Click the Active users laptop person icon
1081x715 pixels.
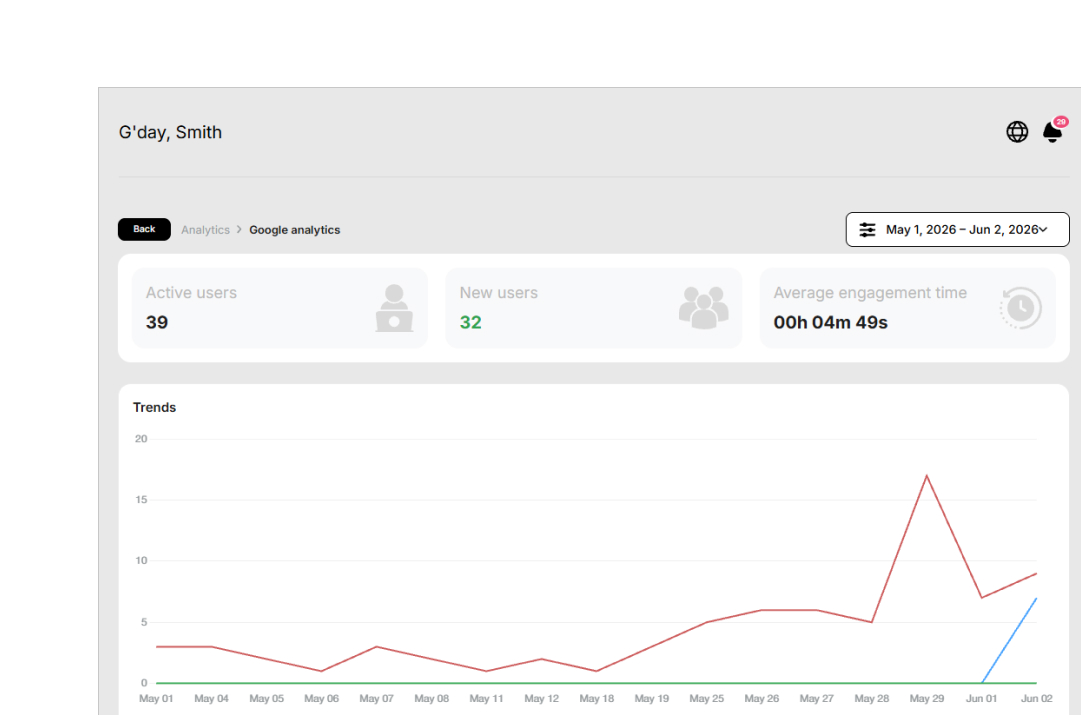tap(394, 308)
